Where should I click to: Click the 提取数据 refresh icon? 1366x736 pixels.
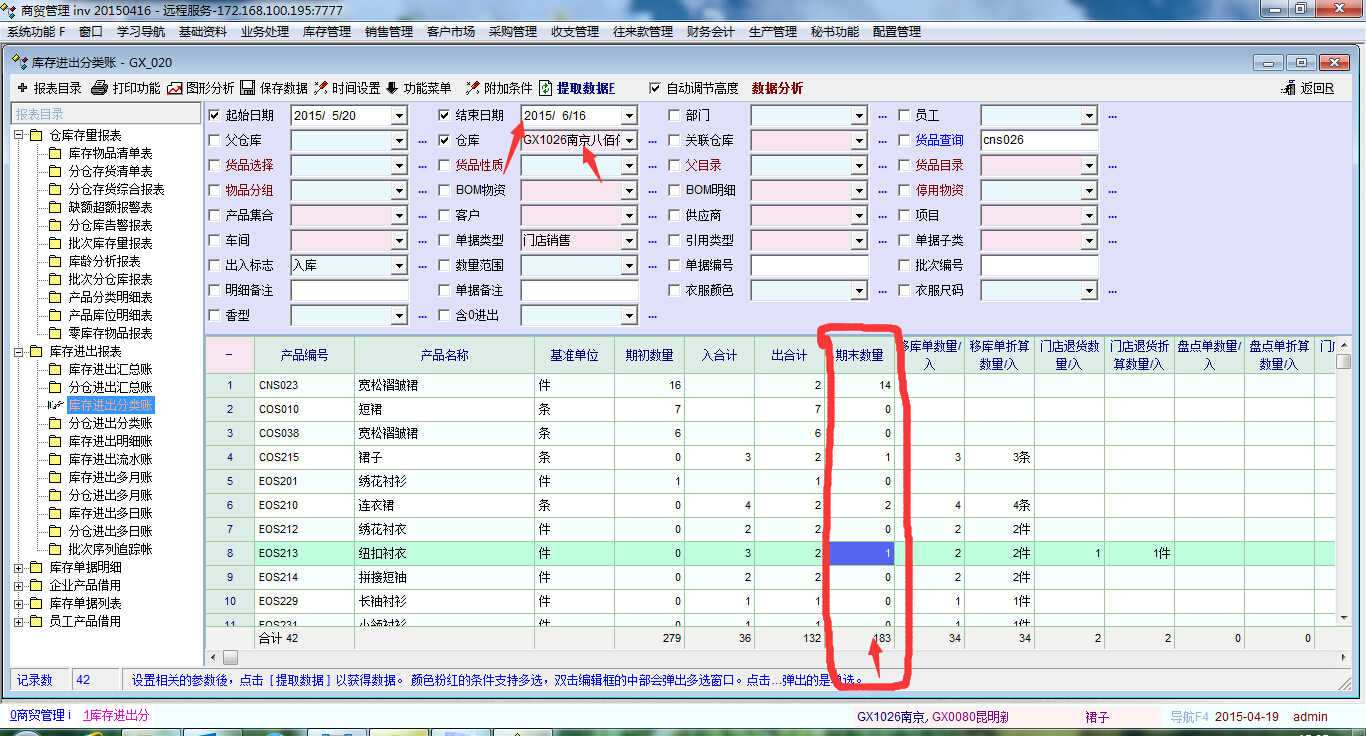[x=546, y=88]
